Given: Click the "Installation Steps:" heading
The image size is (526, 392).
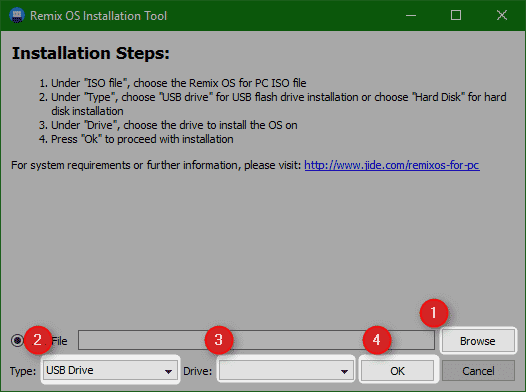Looking at the screenshot, I should click(x=91, y=53).
